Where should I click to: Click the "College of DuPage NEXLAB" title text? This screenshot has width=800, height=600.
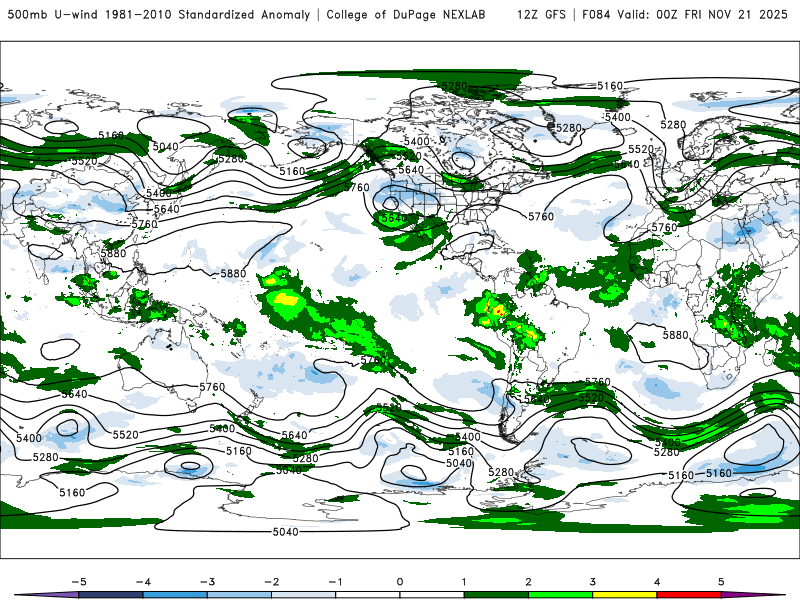[x=406, y=14]
